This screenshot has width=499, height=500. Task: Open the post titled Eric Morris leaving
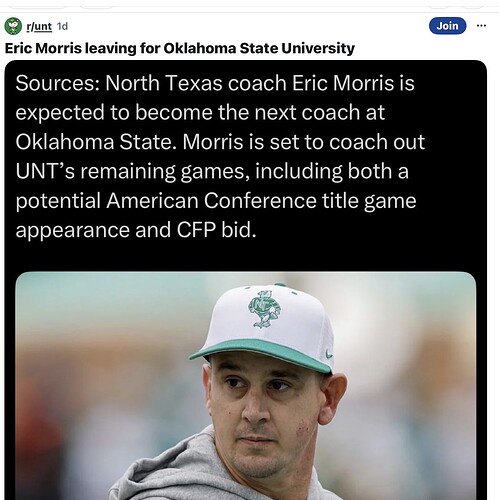point(180,48)
